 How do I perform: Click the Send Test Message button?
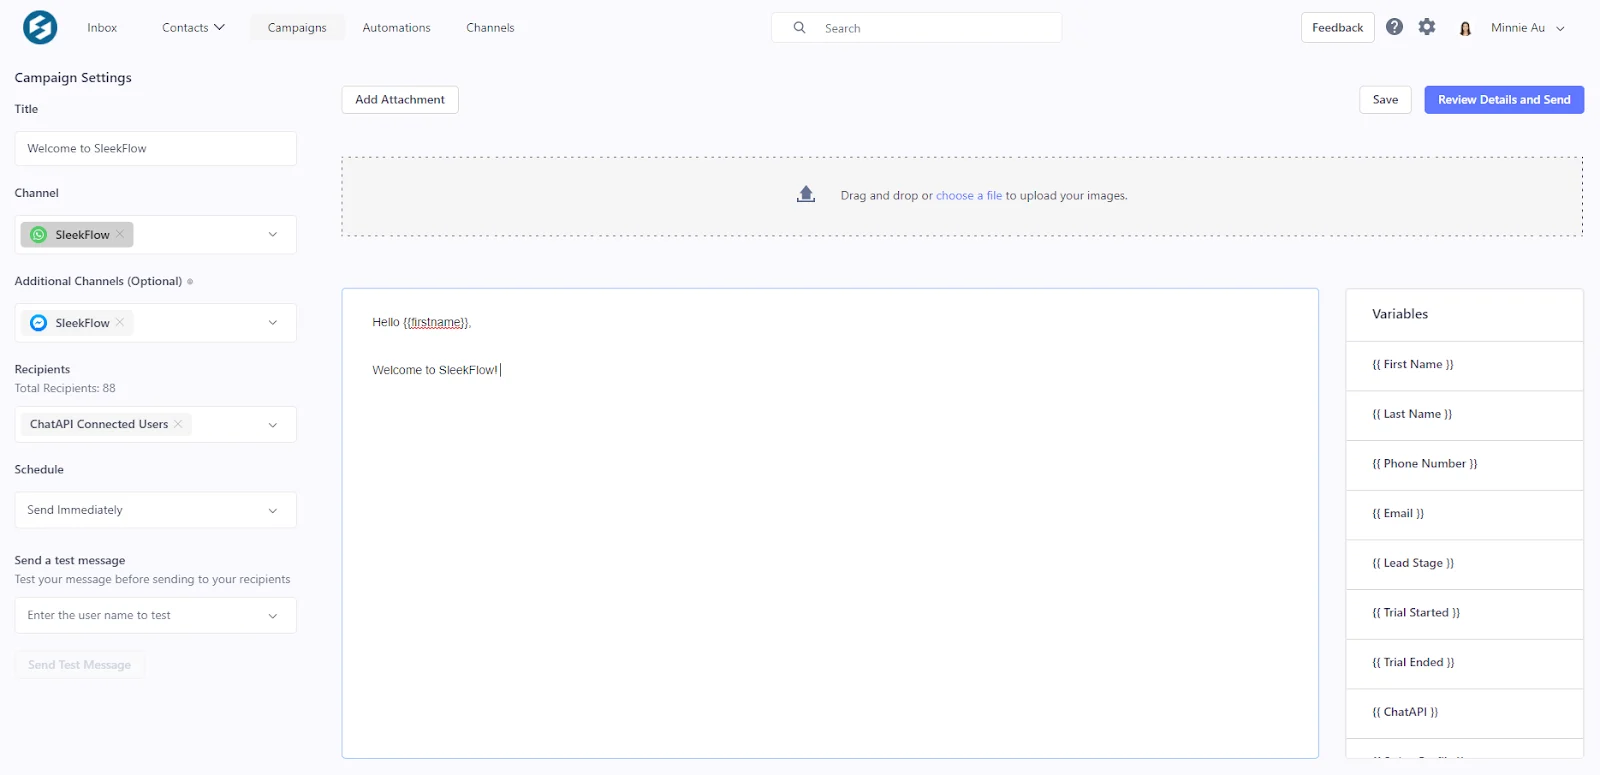80,665
